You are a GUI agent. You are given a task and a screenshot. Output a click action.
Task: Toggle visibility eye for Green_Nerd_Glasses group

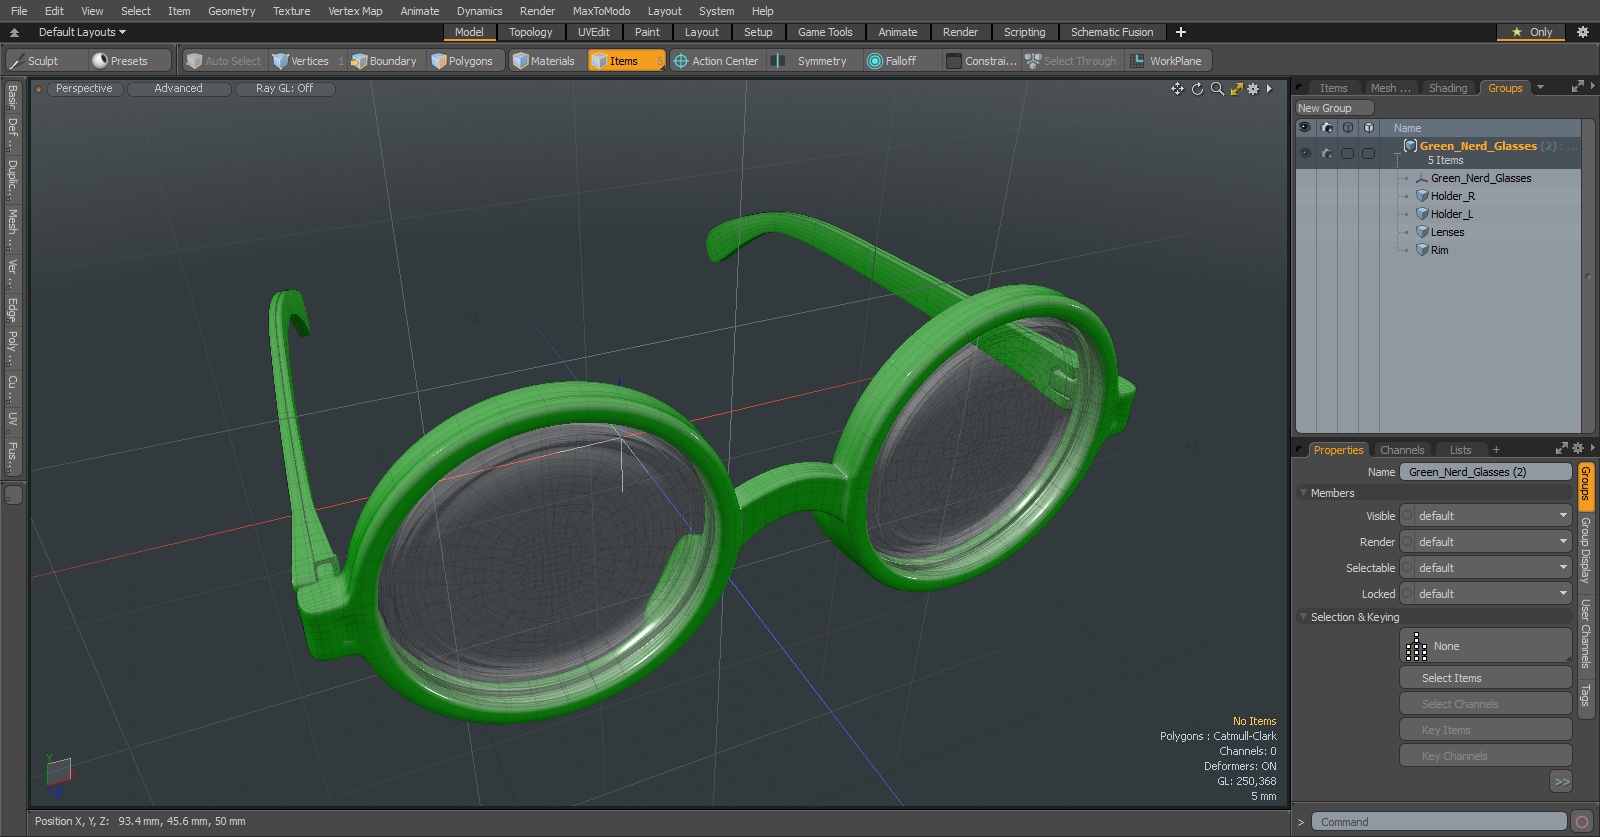(1305, 153)
